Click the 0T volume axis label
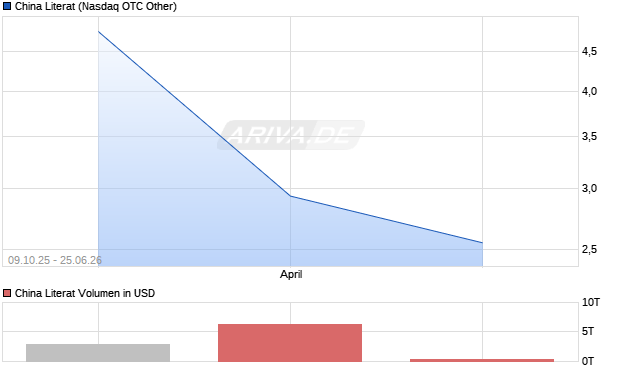Viewport: 620px width, 371px height. (x=588, y=361)
